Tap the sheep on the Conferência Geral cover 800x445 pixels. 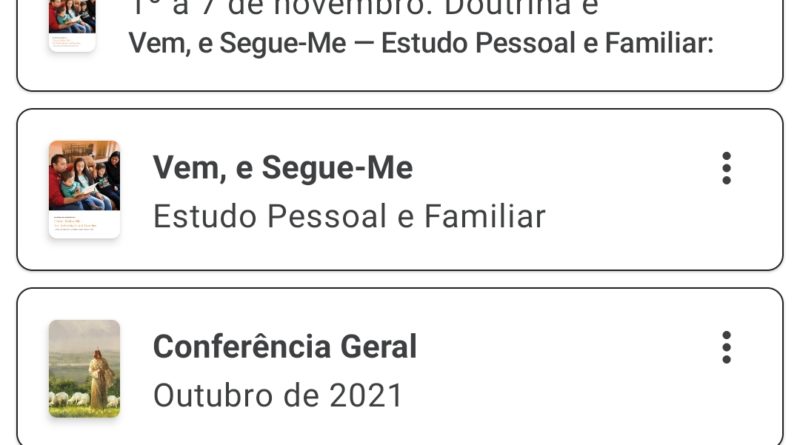[66, 400]
